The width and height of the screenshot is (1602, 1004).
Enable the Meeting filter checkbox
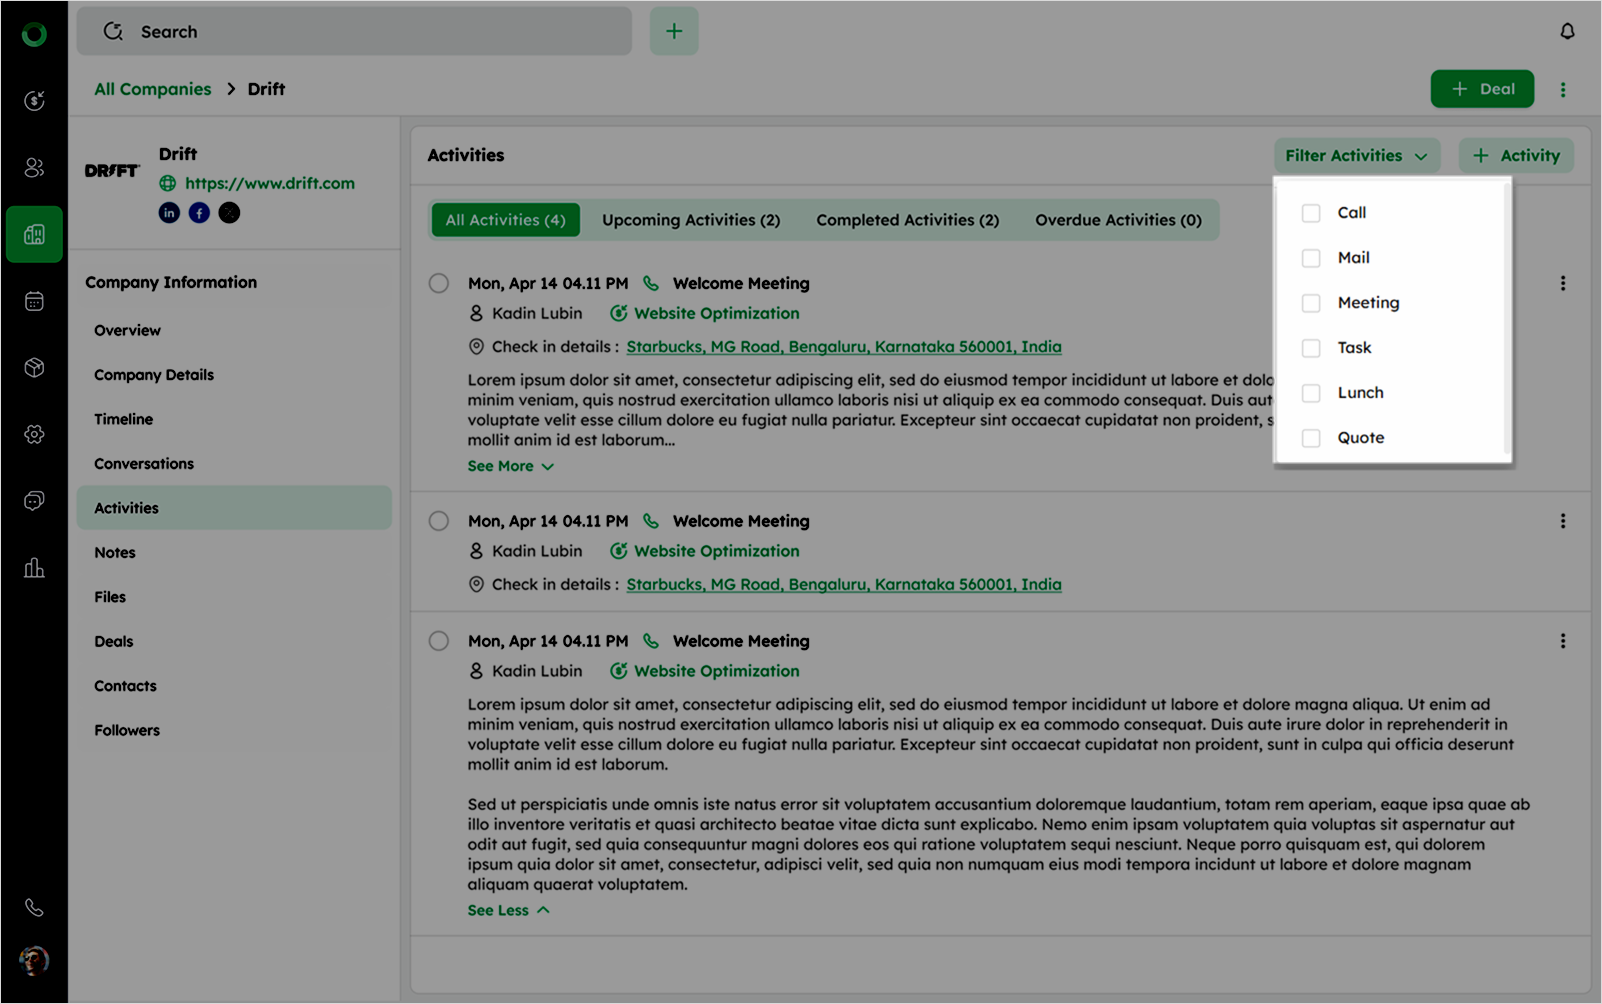coord(1311,303)
